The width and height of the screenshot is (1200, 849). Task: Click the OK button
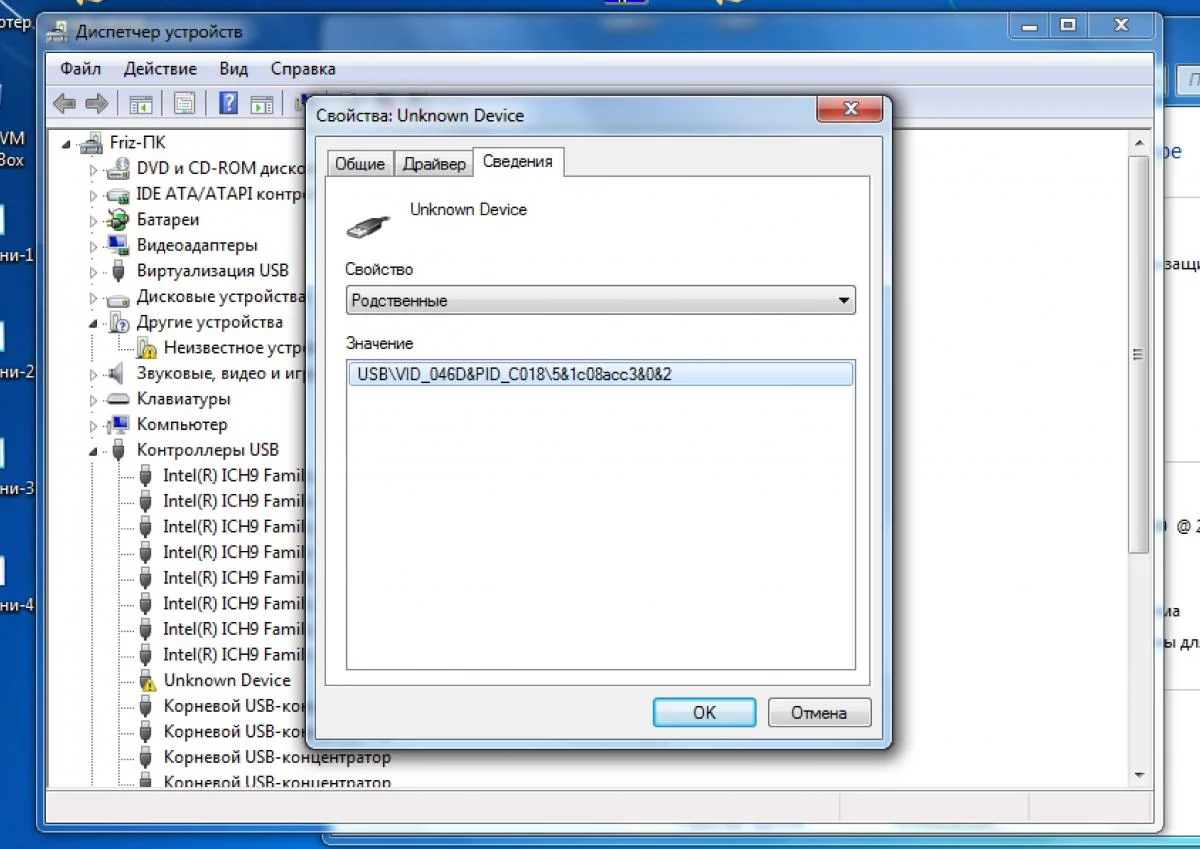(x=704, y=712)
